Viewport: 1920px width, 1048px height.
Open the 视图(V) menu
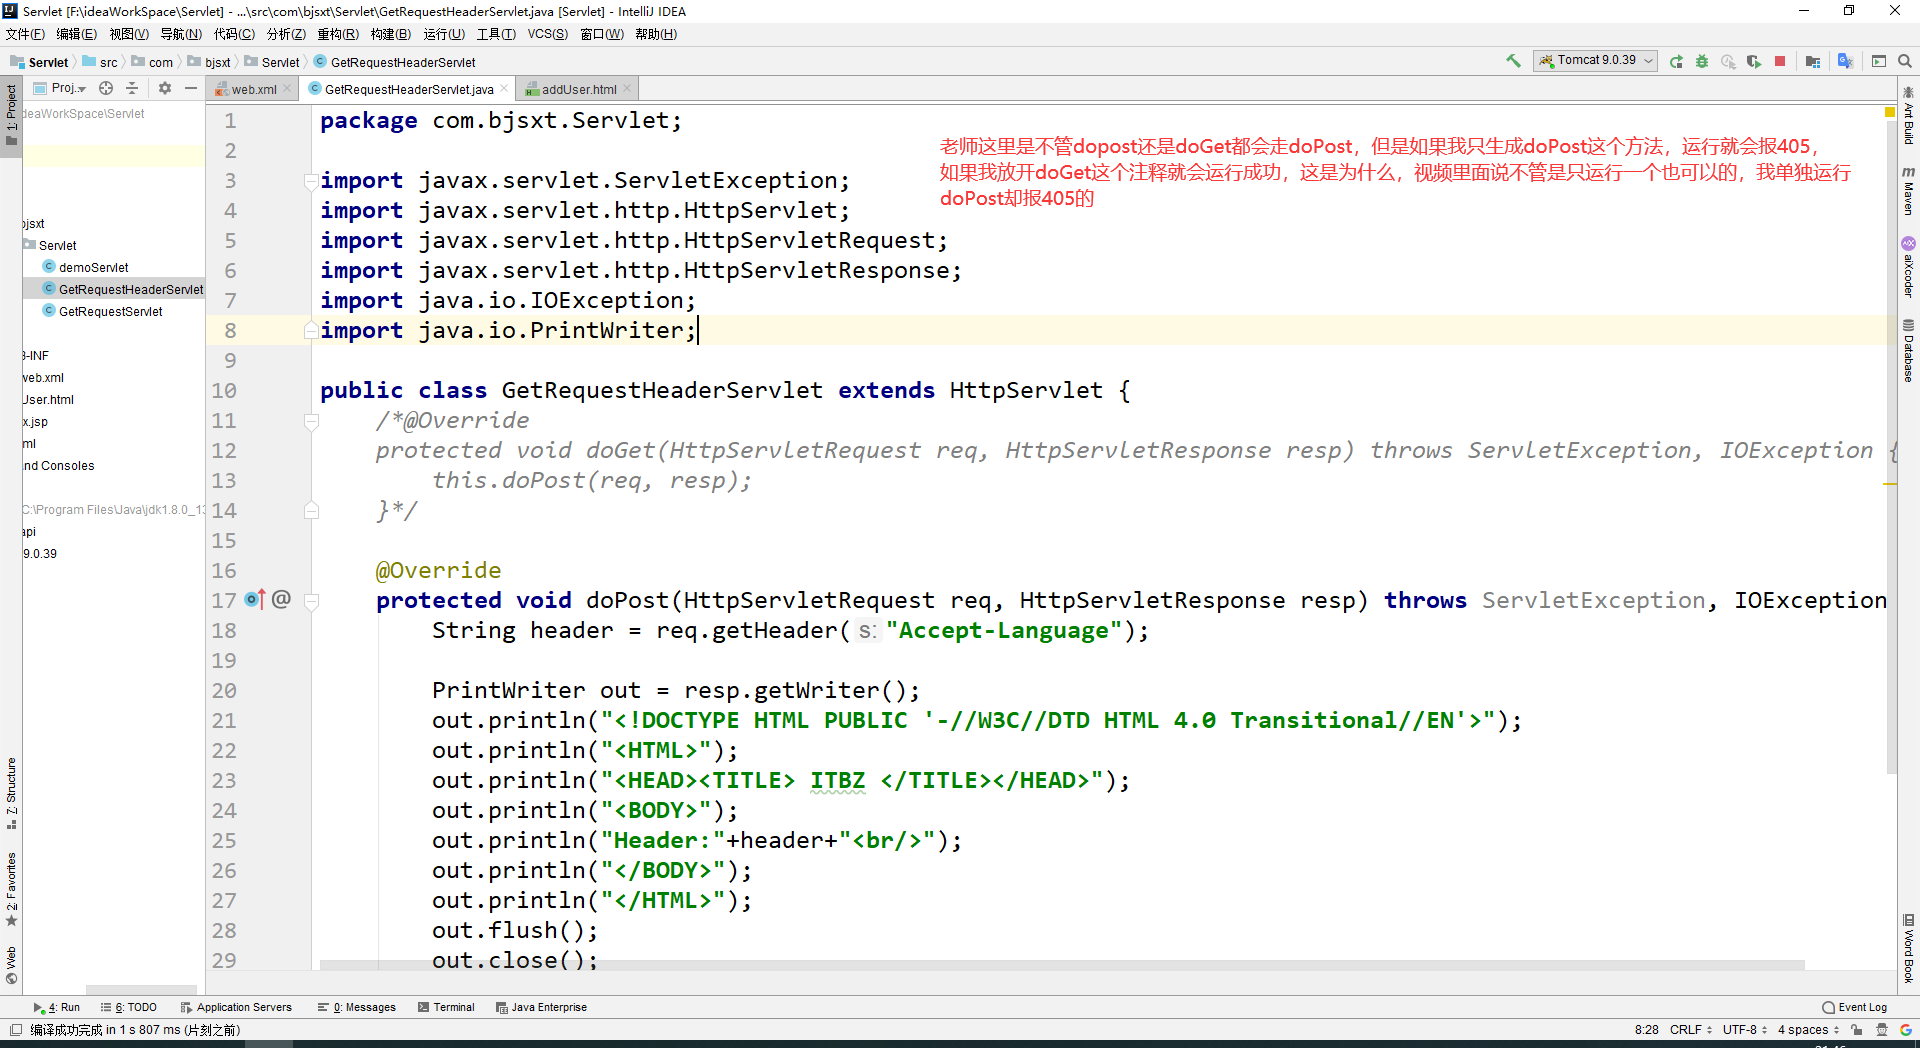(129, 34)
